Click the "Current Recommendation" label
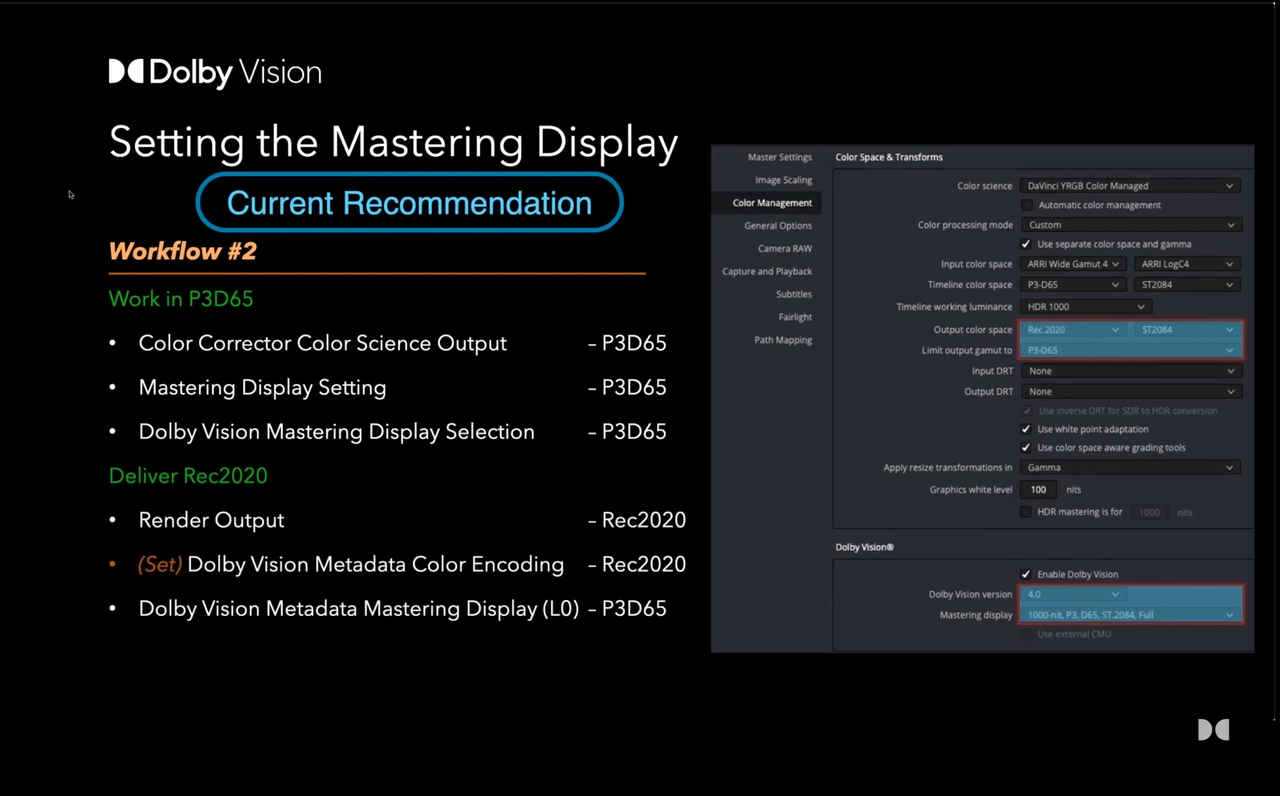Image resolution: width=1280 pixels, height=796 pixels. (409, 203)
